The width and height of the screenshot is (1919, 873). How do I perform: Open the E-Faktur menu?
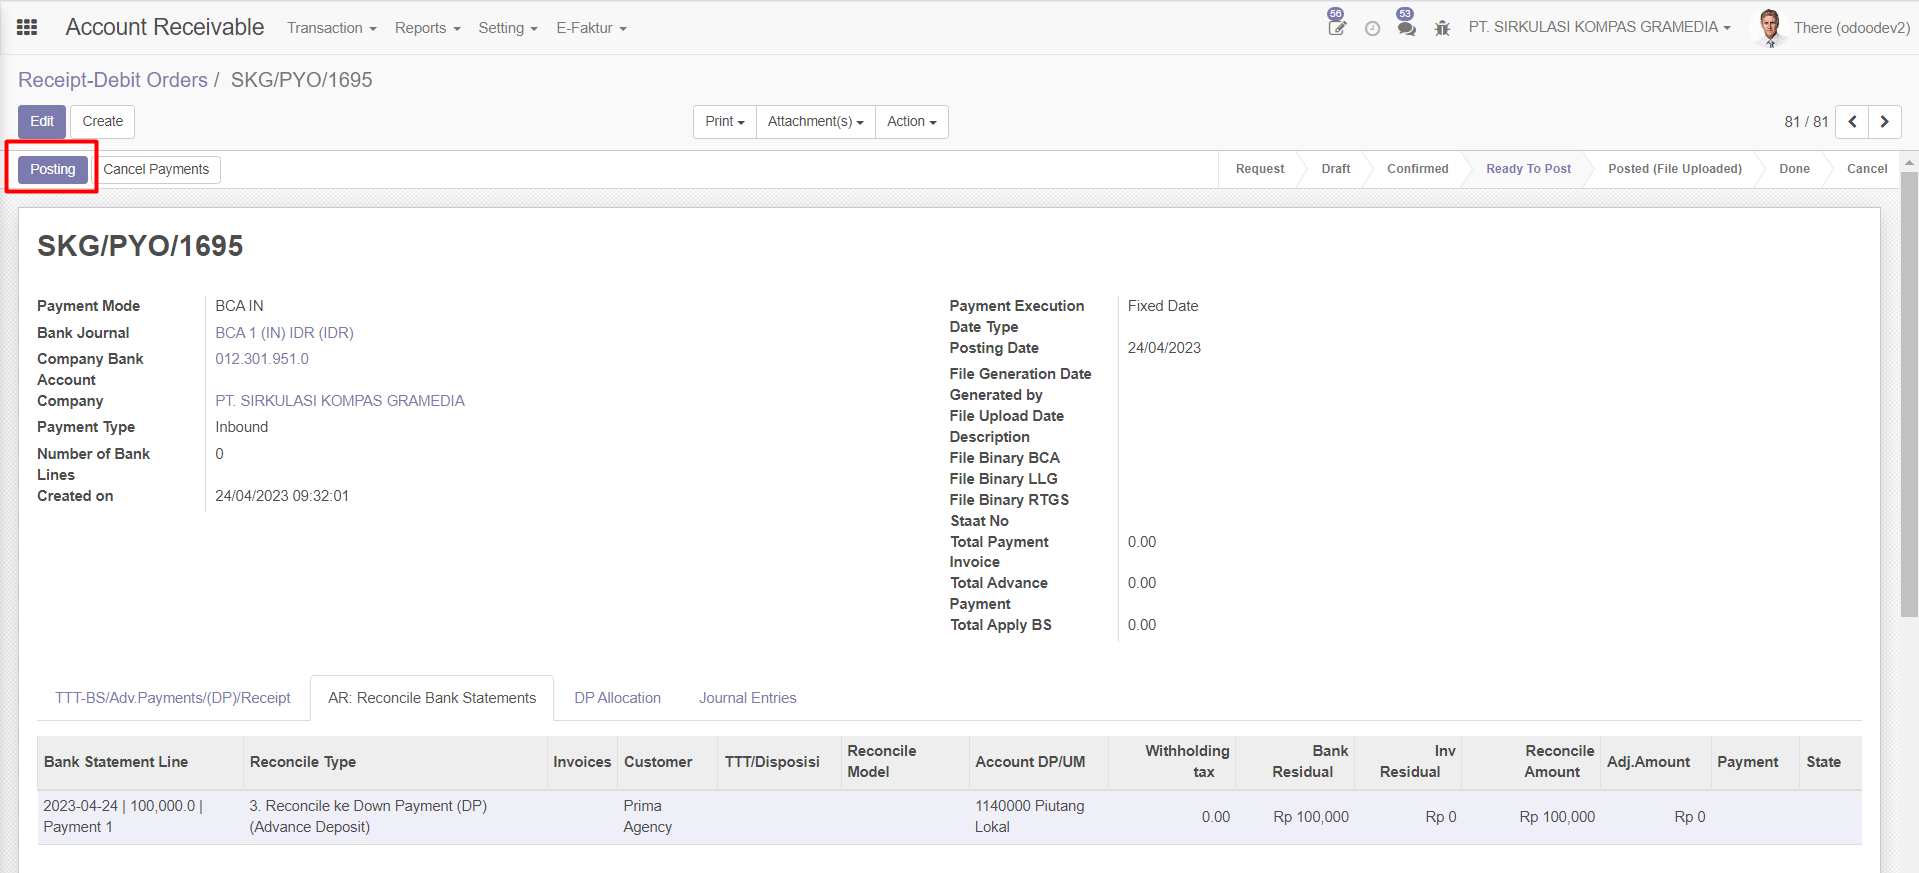(x=592, y=28)
